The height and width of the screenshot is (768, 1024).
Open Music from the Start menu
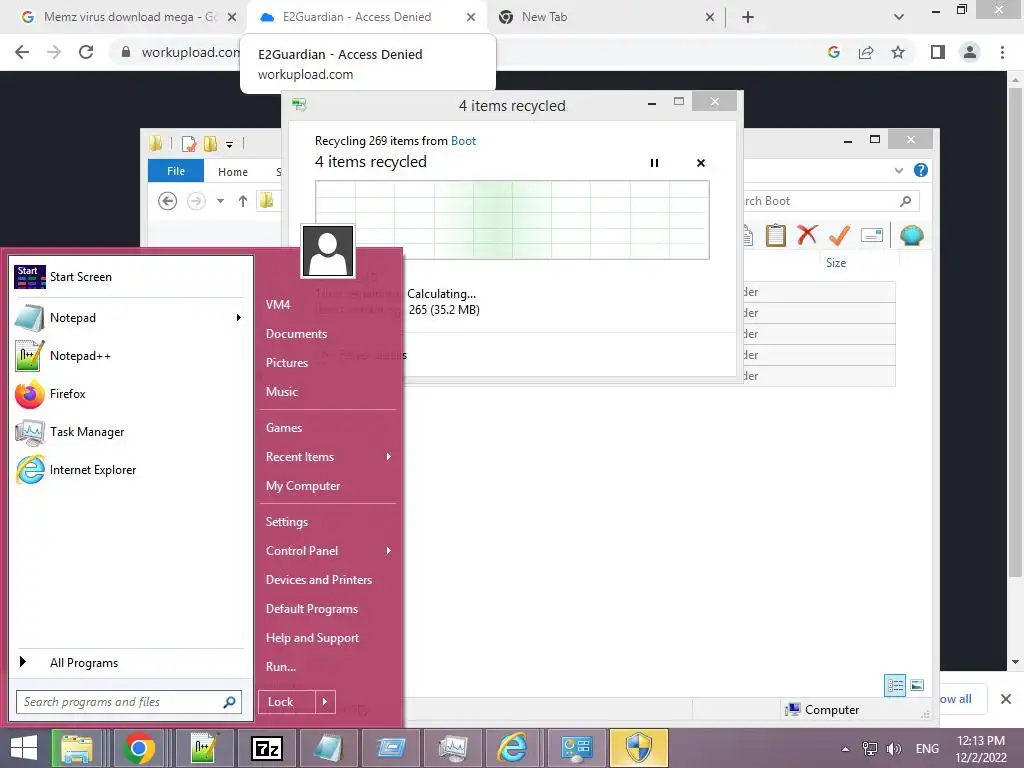pos(281,392)
